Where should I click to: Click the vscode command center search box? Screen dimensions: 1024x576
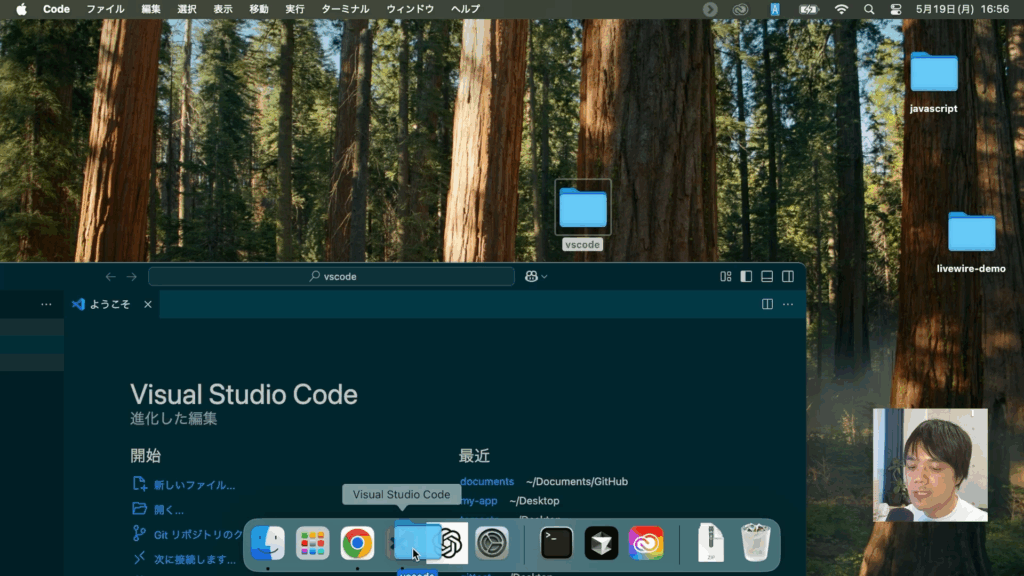click(x=332, y=277)
